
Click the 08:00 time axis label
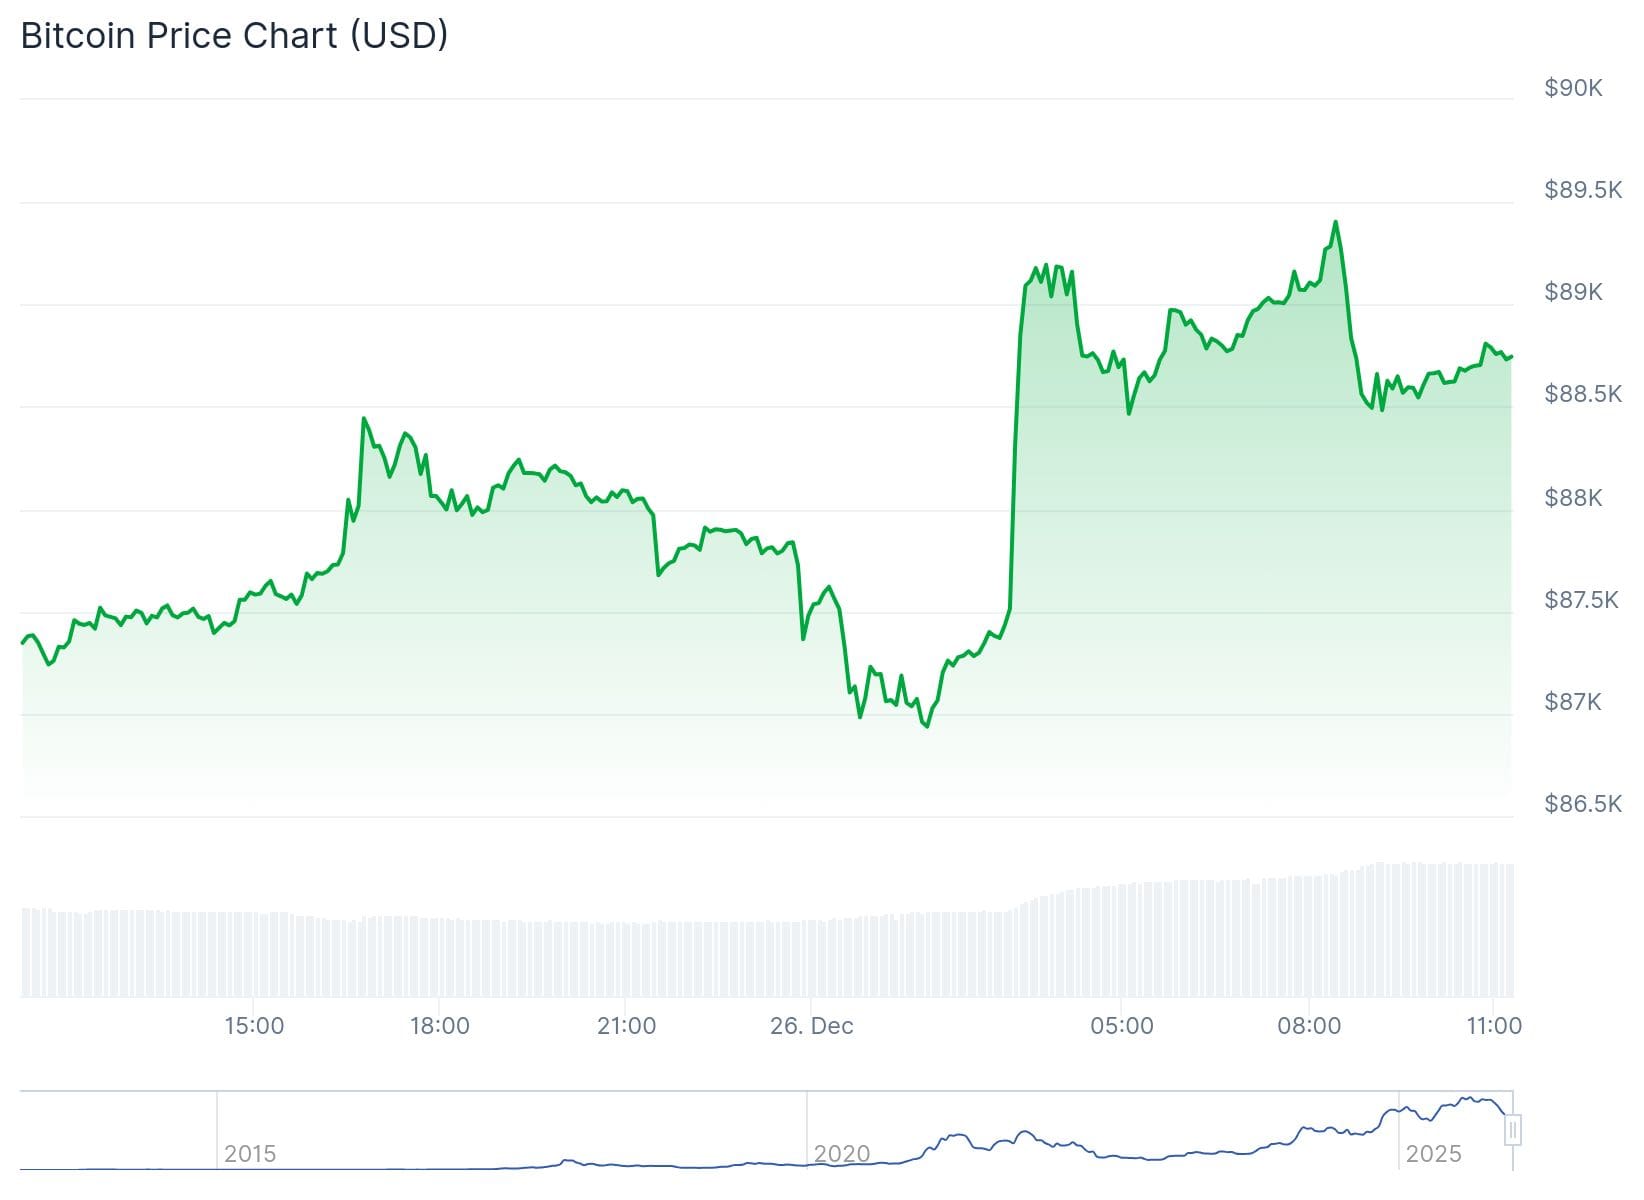(x=1308, y=1026)
